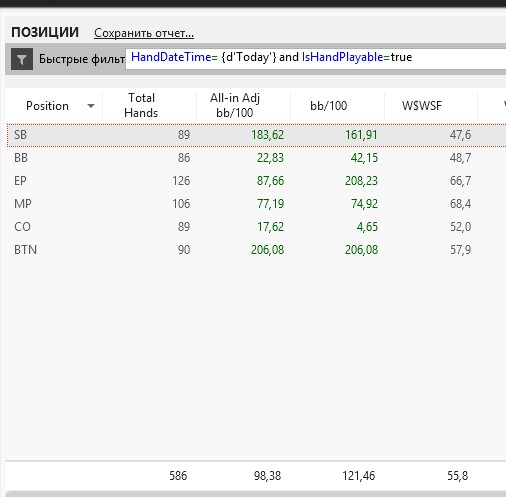Viewport: 506px width, 497px height.
Task: Click the 74,92 bb/100 value
Action: (364, 204)
